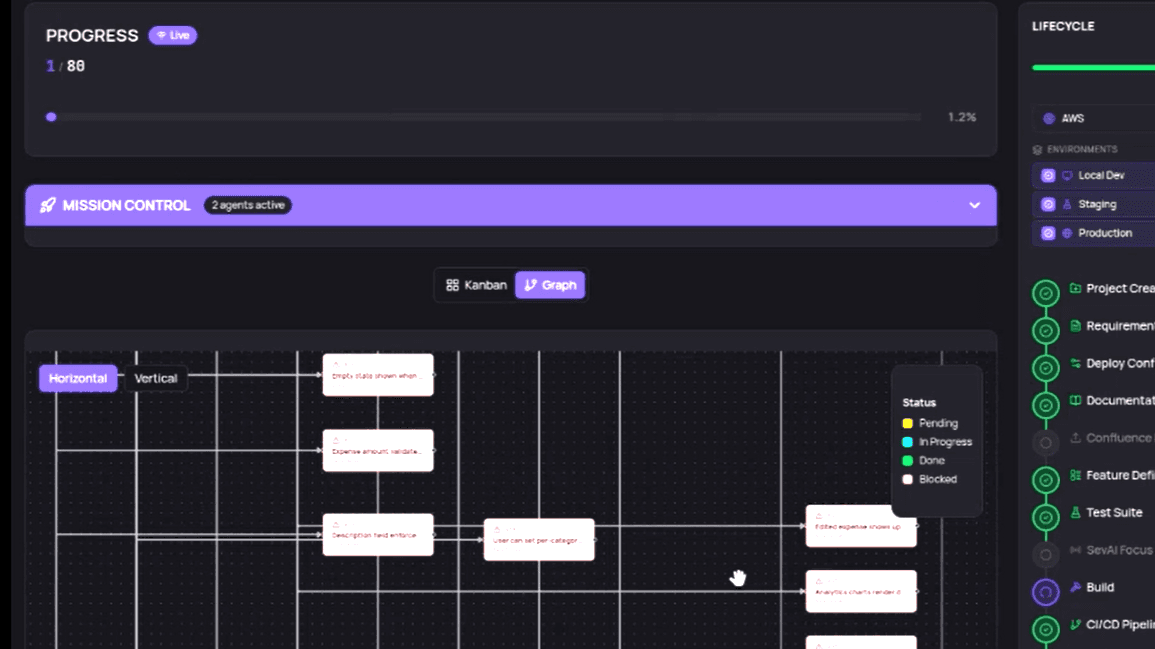The width and height of the screenshot is (1155, 649).
Task: Switch to the Kanban view
Action: tap(476, 285)
